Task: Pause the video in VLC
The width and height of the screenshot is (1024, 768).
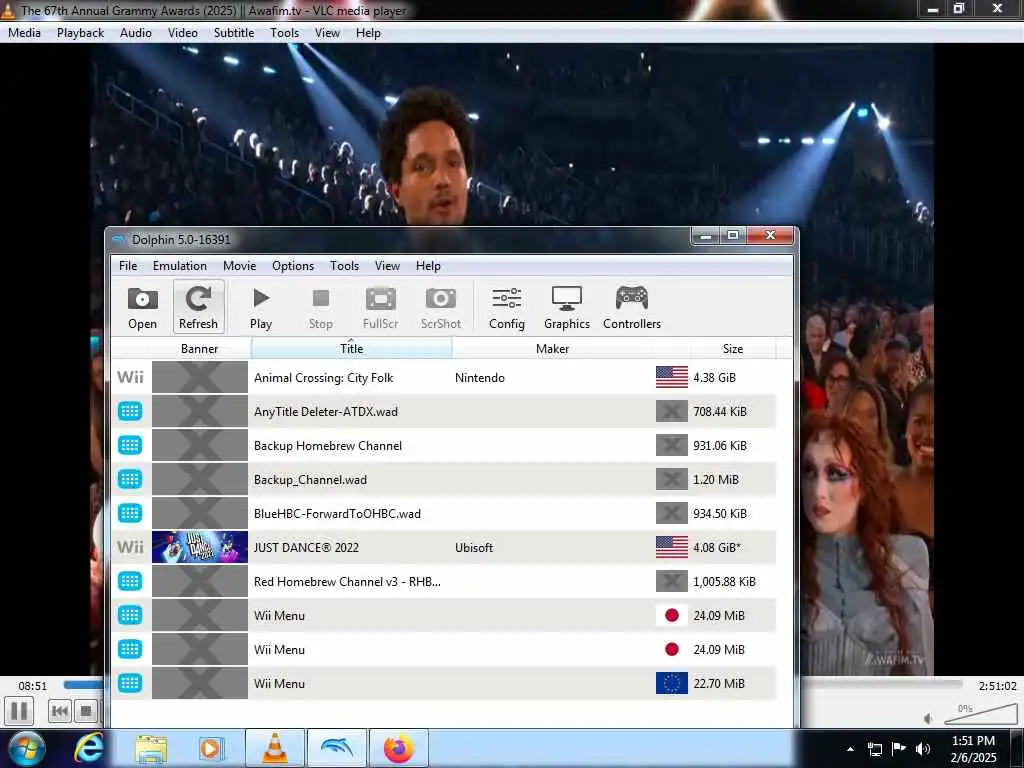Action: coord(19,711)
